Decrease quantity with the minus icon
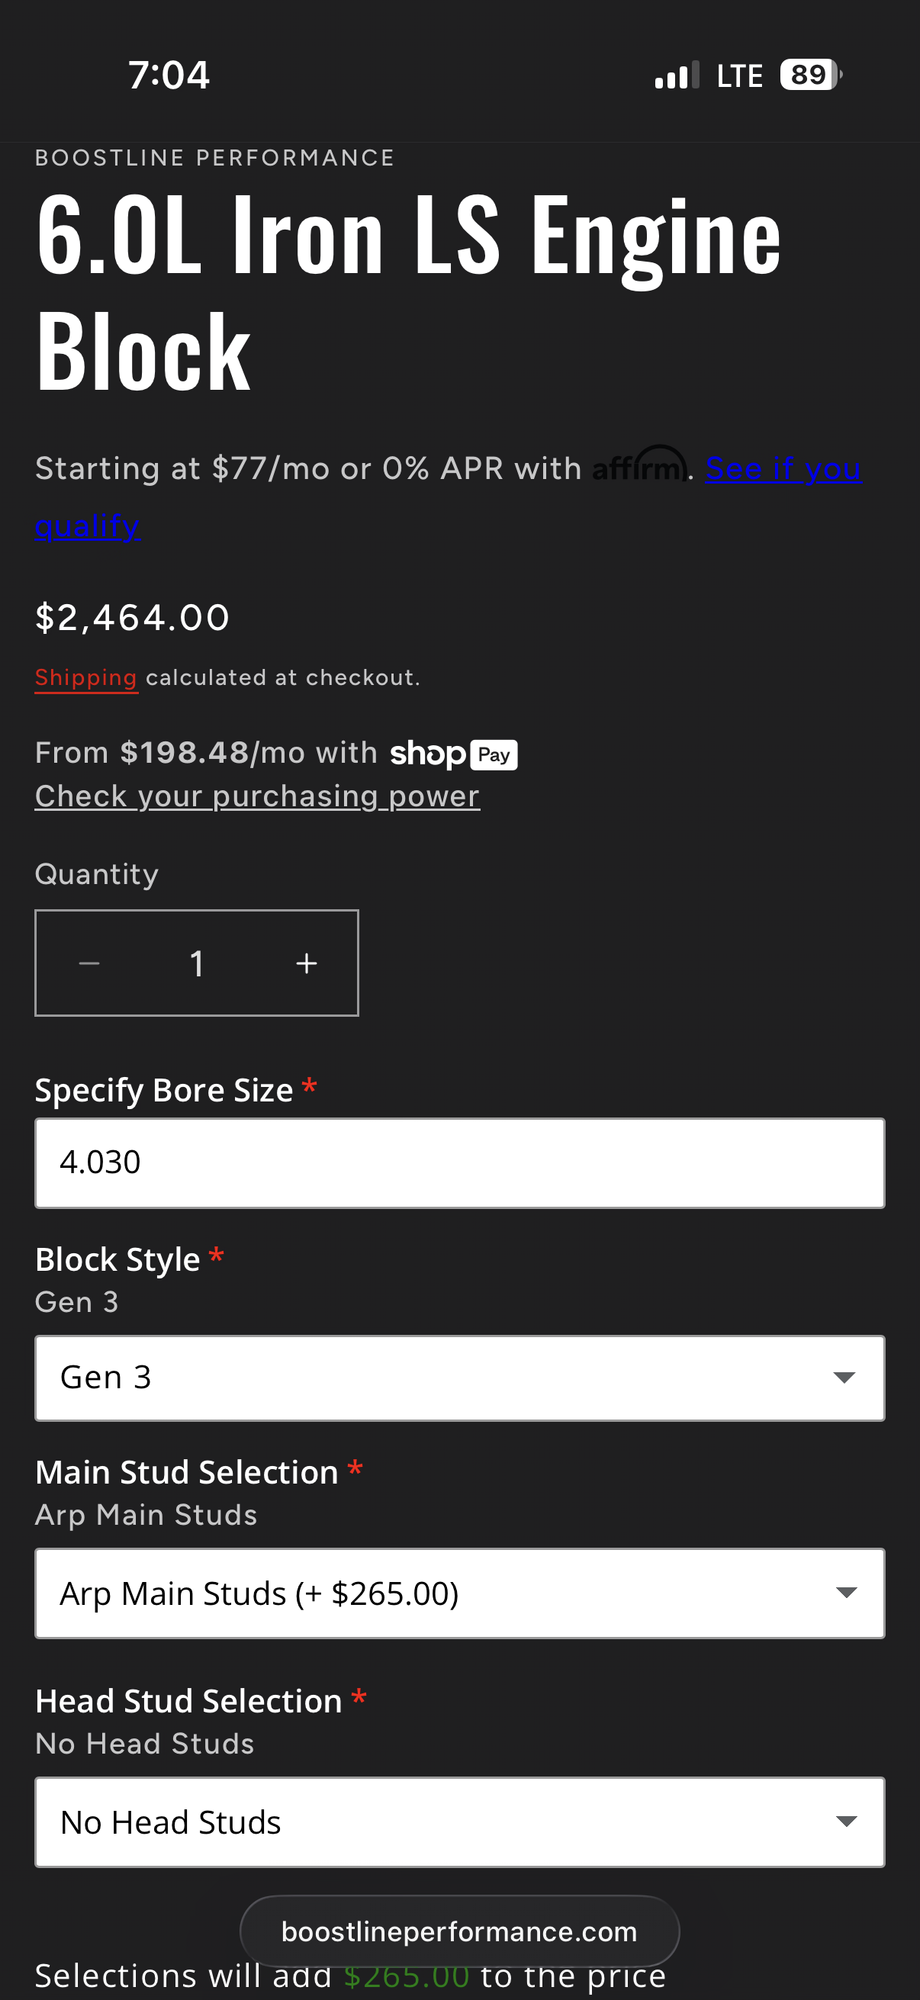Viewport: 920px width, 2000px height. pos(89,963)
